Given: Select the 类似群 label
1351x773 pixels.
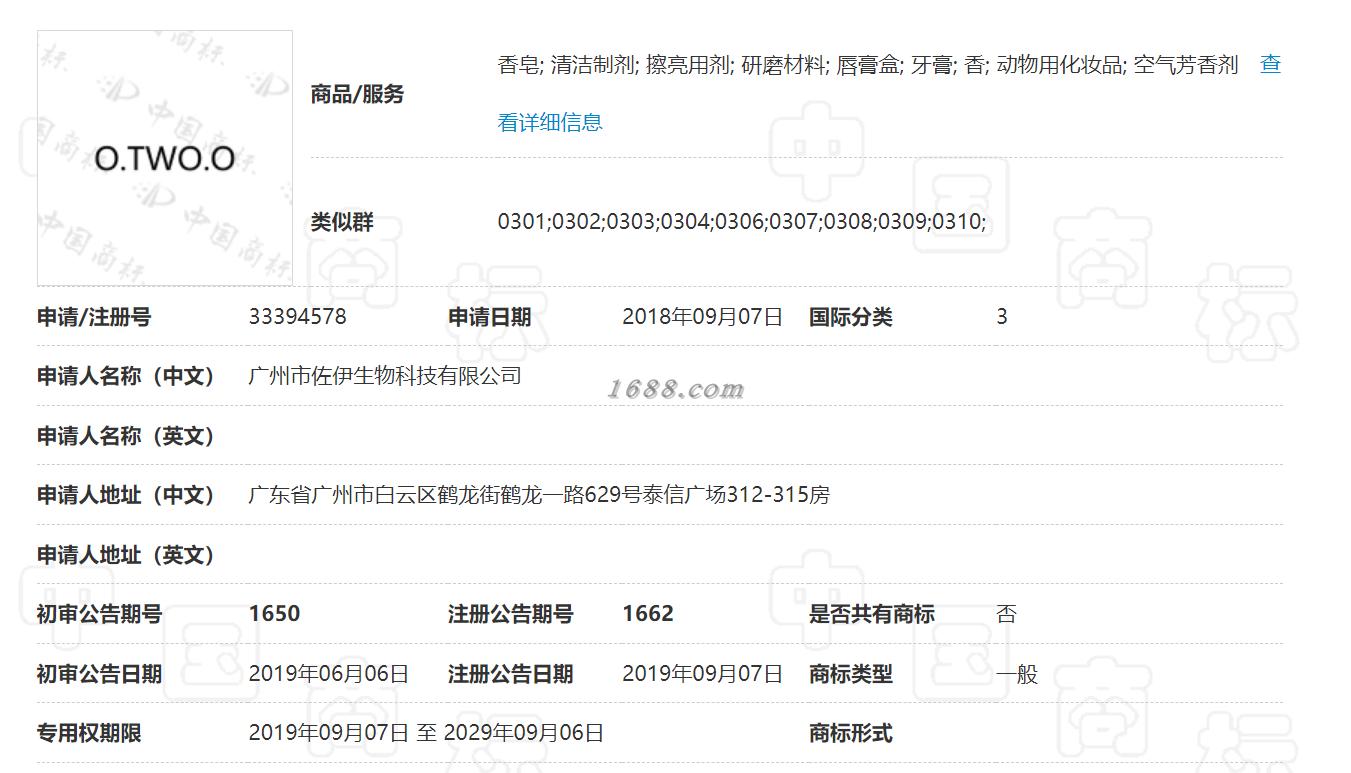Looking at the screenshot, I should (342, 222).
